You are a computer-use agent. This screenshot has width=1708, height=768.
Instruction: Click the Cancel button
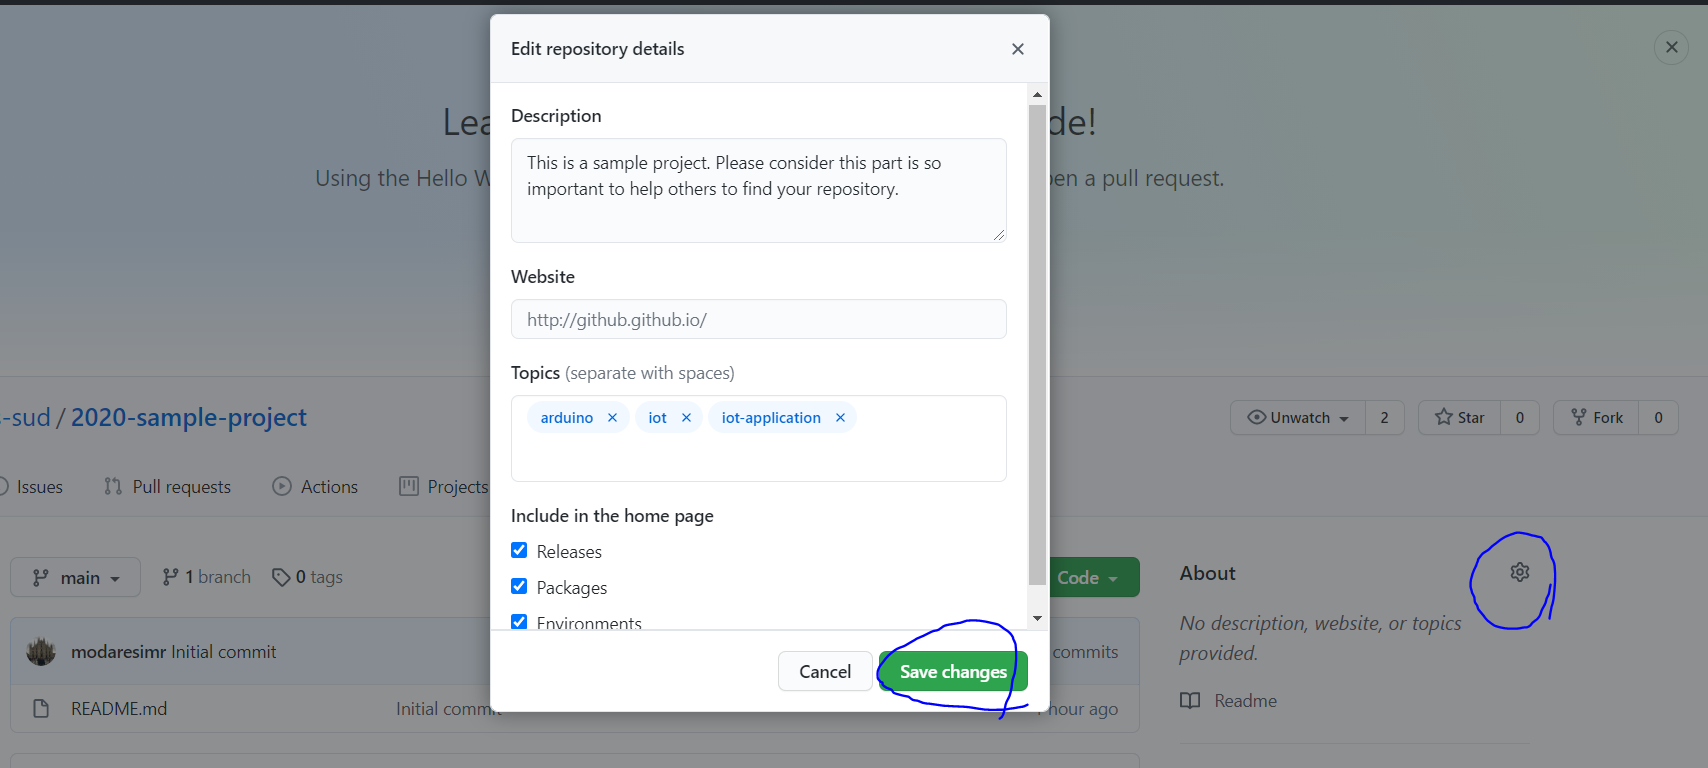(x=825, y=671)
